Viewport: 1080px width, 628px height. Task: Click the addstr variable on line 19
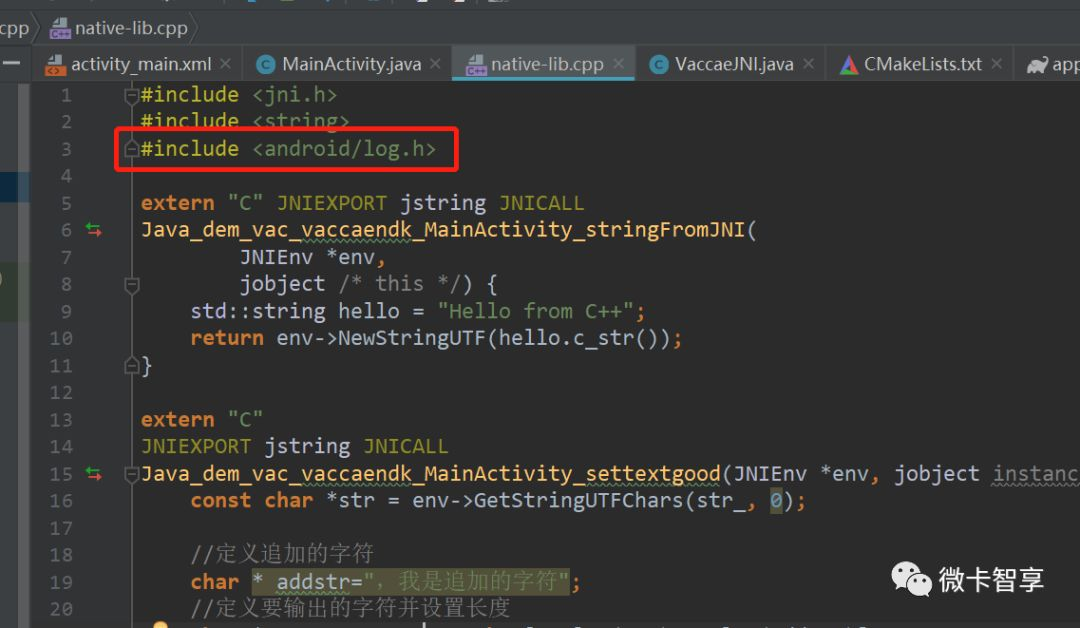pyautogui.click(x=313, y=582)
